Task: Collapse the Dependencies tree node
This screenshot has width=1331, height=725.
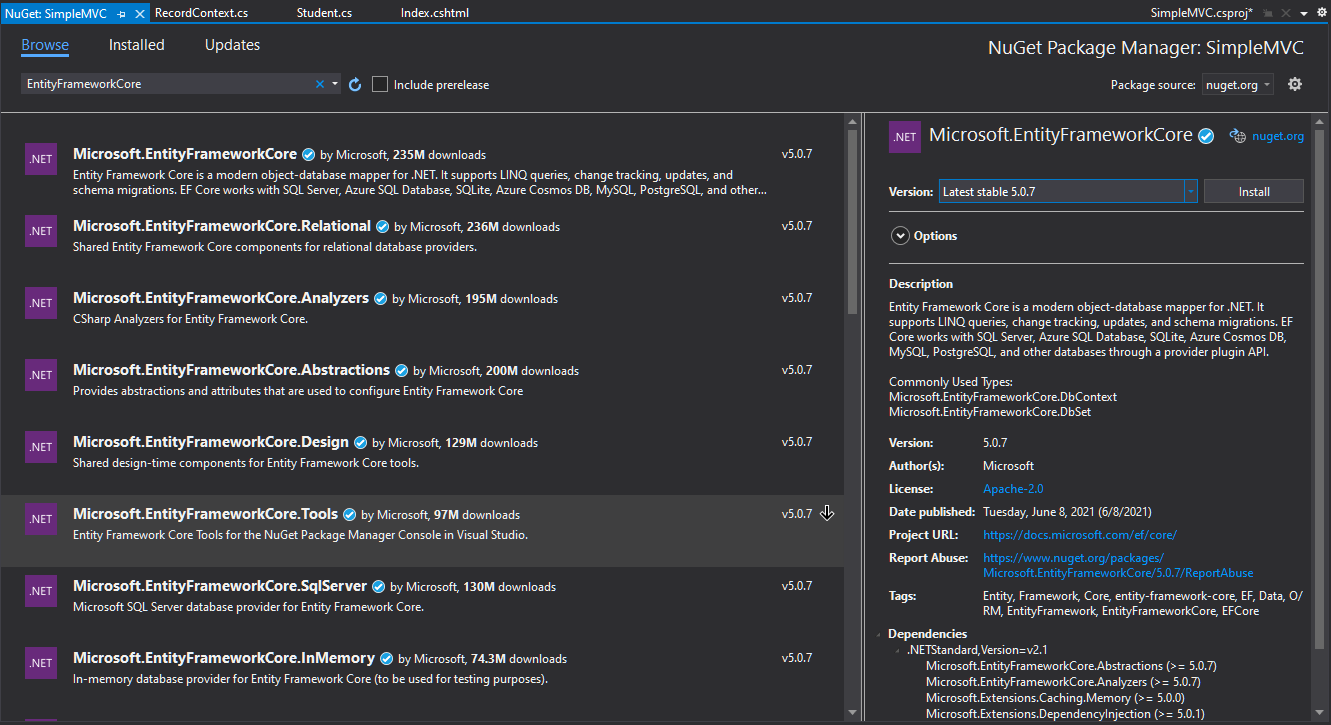Action: 880,634
